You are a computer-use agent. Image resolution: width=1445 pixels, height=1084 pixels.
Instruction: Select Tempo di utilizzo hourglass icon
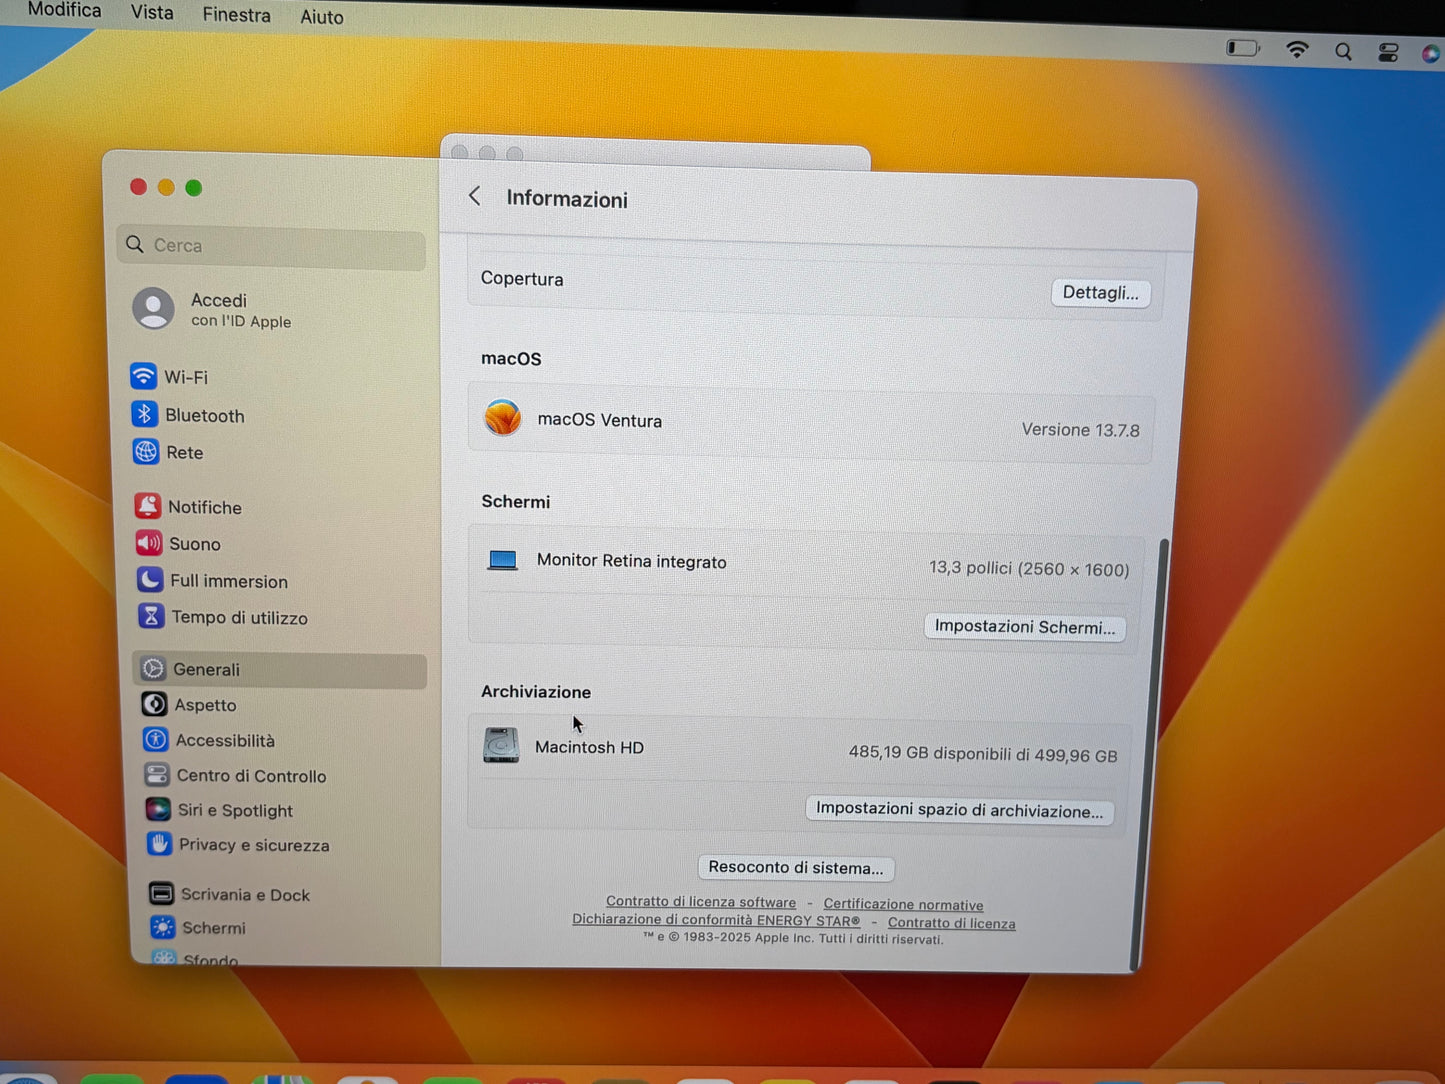pos(151,616)
